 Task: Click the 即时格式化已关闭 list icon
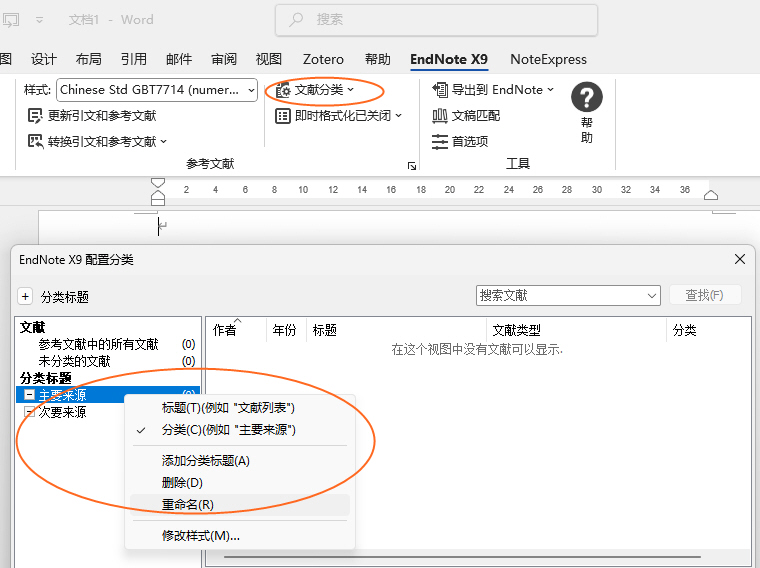point(283,116)
